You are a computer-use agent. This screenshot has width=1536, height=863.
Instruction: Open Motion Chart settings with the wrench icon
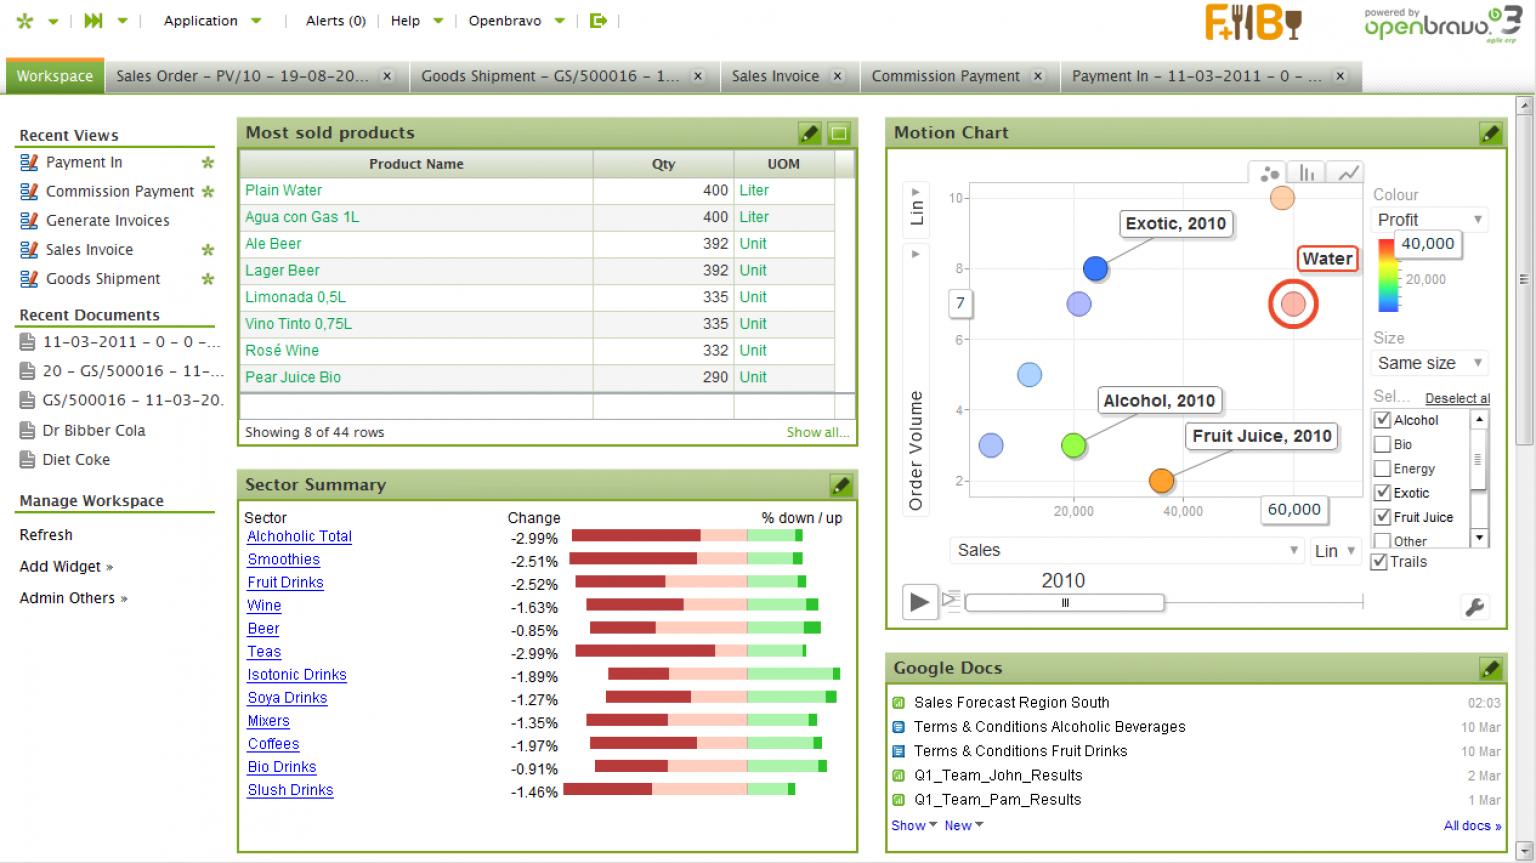point(1475,607)
